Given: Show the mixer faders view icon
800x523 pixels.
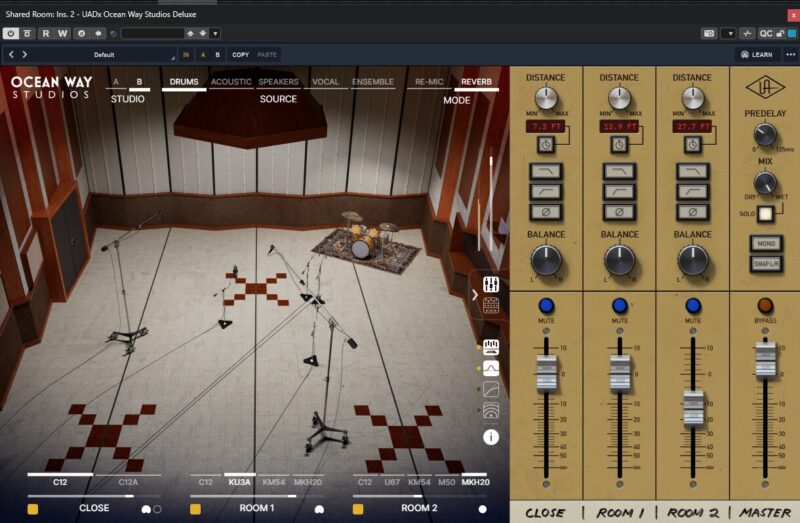Looking at the screenshot, I should pos(491,284).
